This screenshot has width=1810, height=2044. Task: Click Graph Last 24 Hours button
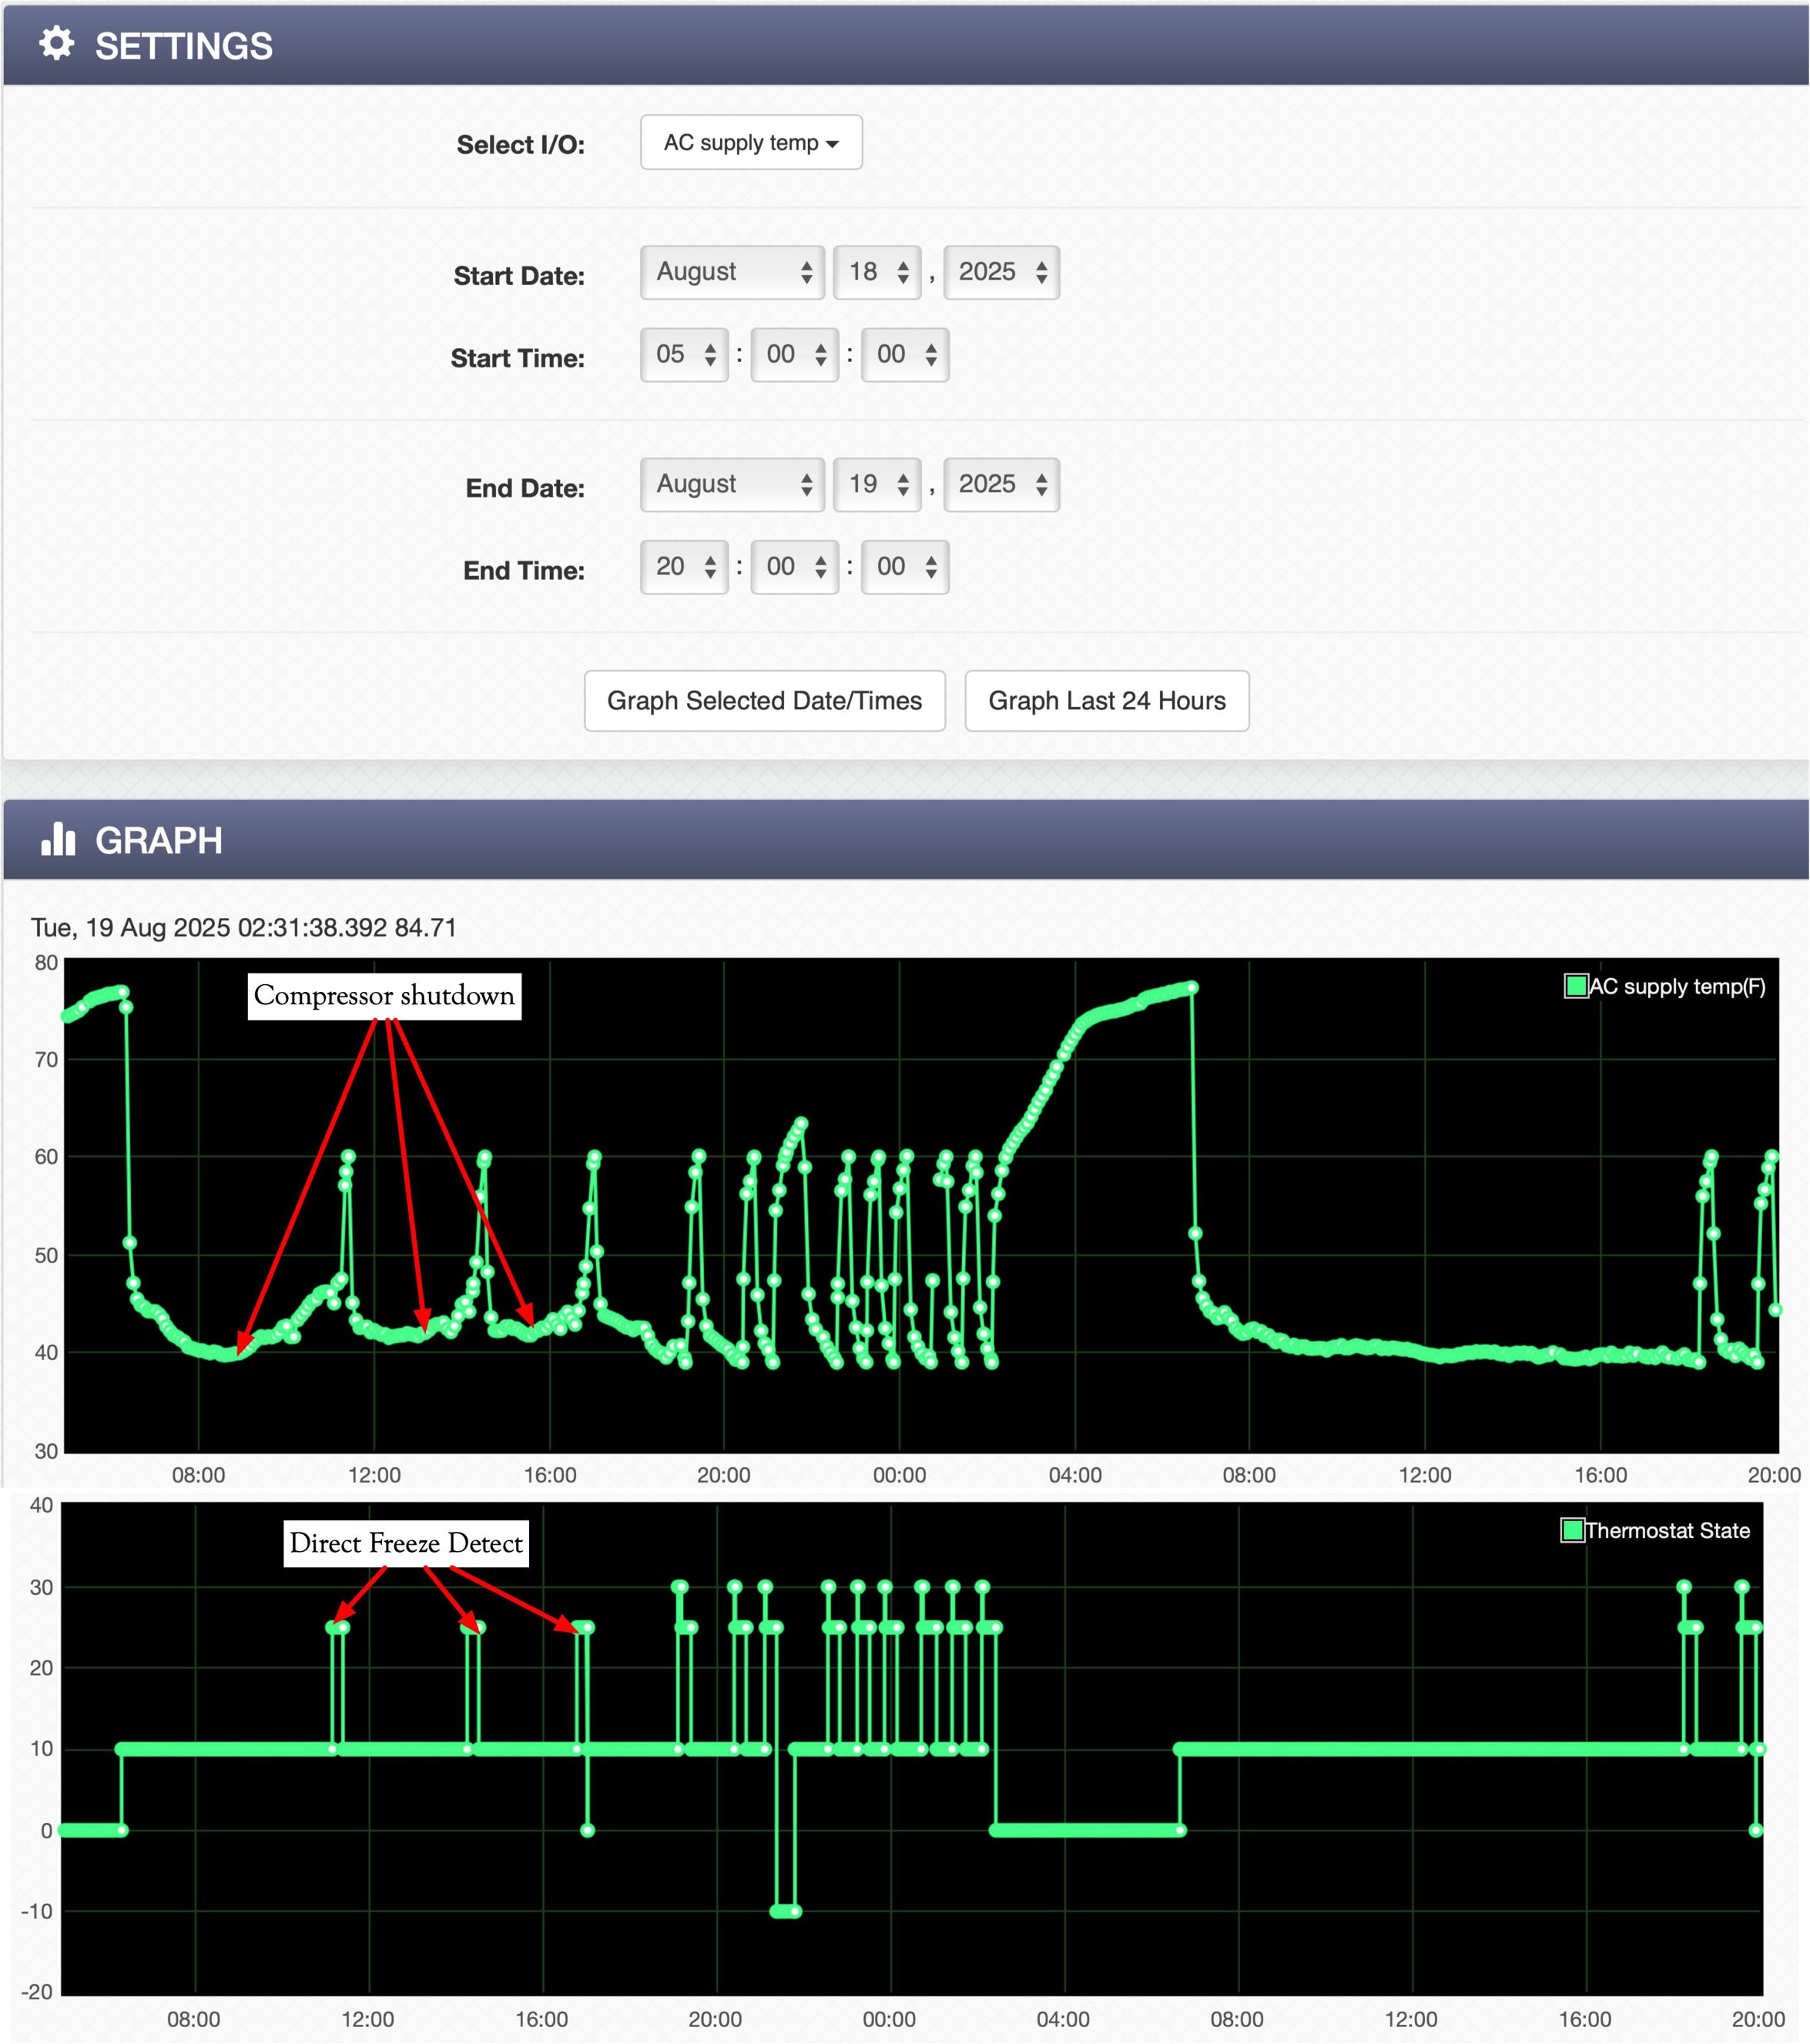[1107, 701]
